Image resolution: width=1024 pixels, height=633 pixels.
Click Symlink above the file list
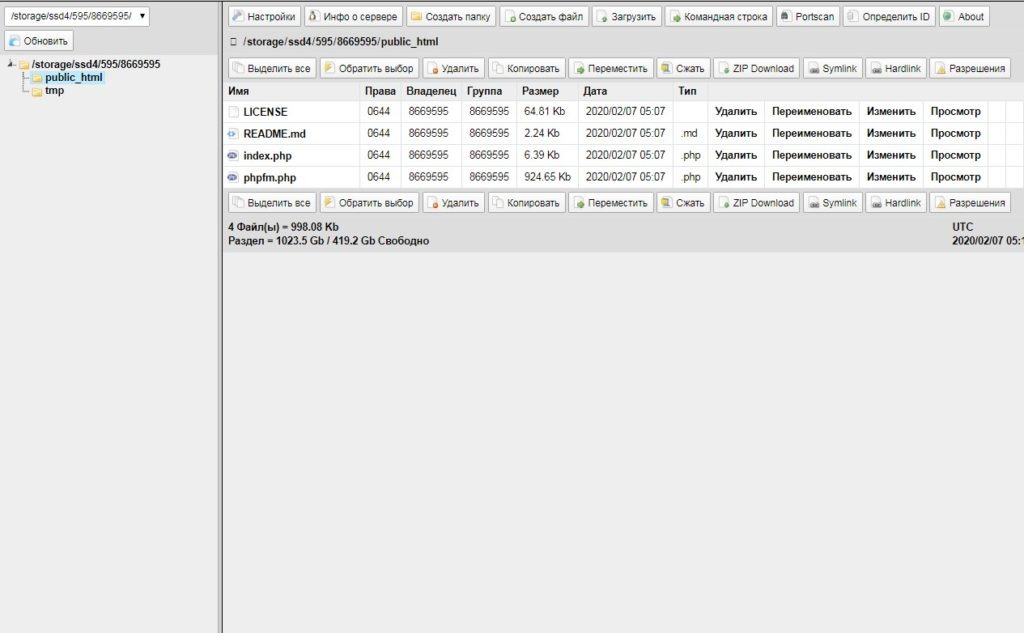(x=833, y=68)
